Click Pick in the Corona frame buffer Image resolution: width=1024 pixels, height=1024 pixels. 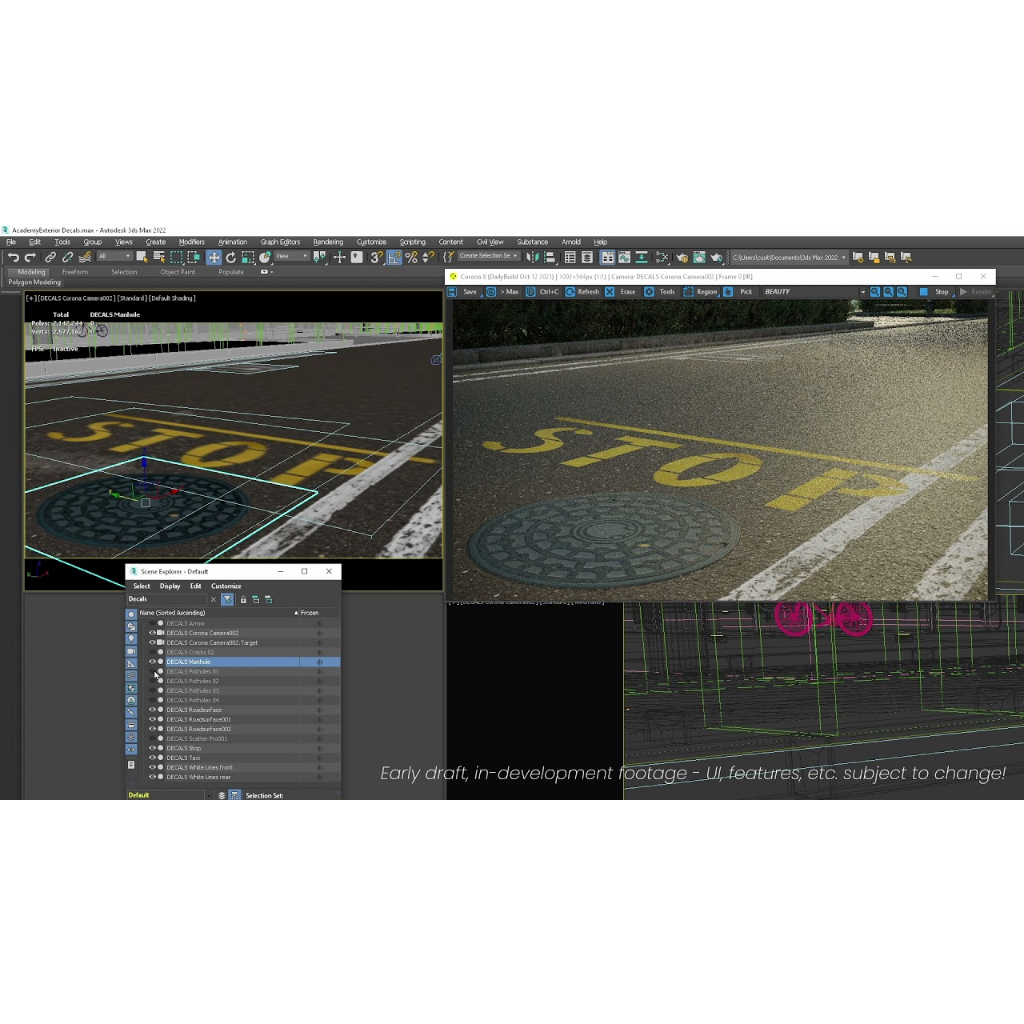coord(739,292)
